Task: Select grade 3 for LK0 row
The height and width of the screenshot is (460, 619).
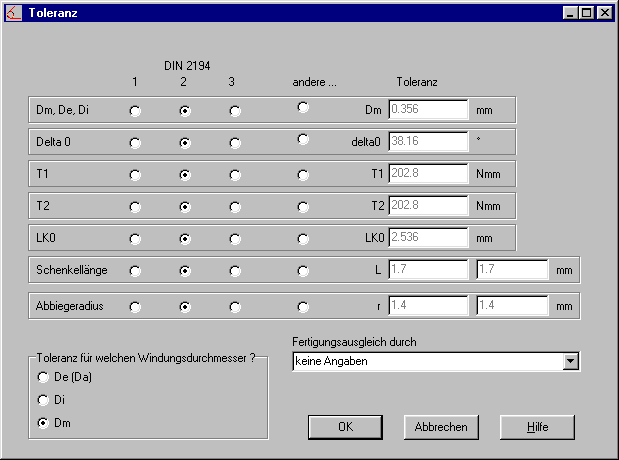Action: point(235,240)
